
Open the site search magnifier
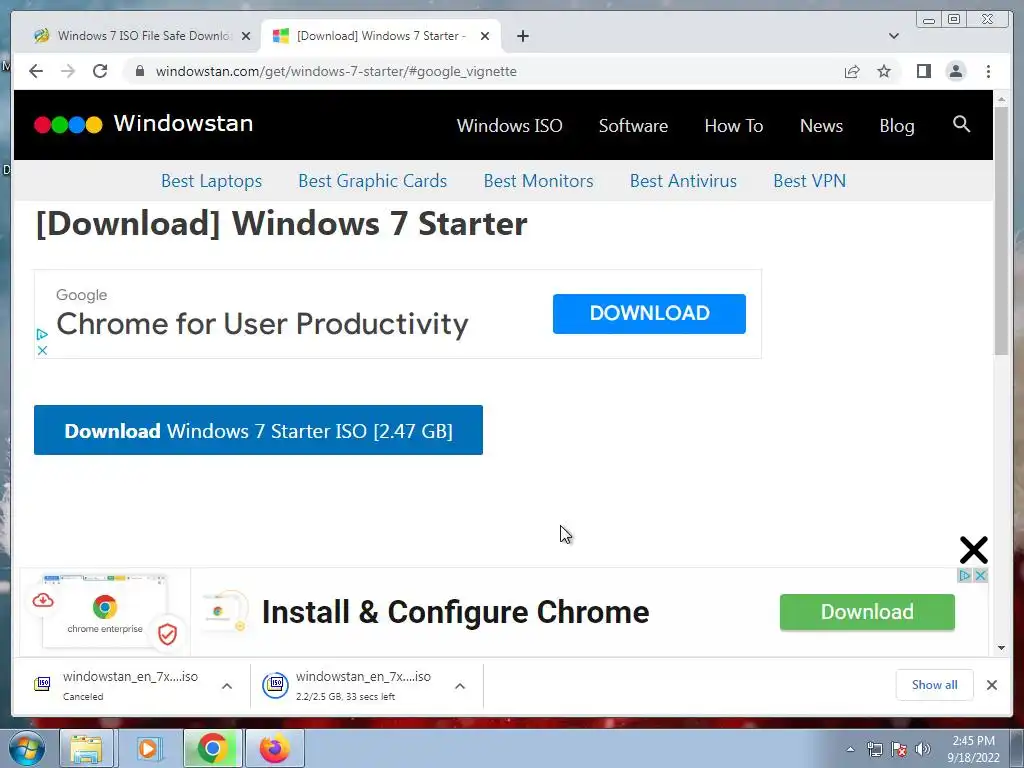click(x=961, y=123)
